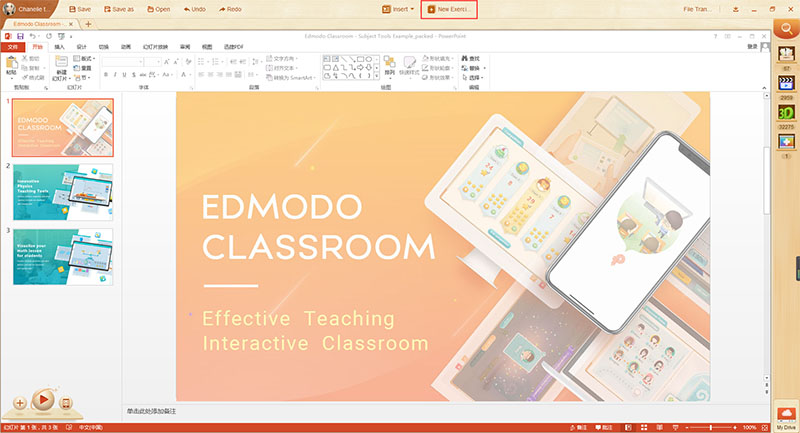Image resolution: width=800 pixels, height=433 pixels.
Task: Open My Drive
Action: 786,418
